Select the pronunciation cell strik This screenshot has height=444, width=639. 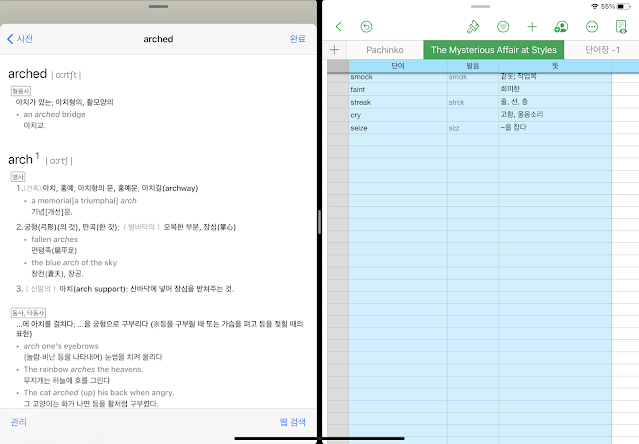[x=473, y=102]
